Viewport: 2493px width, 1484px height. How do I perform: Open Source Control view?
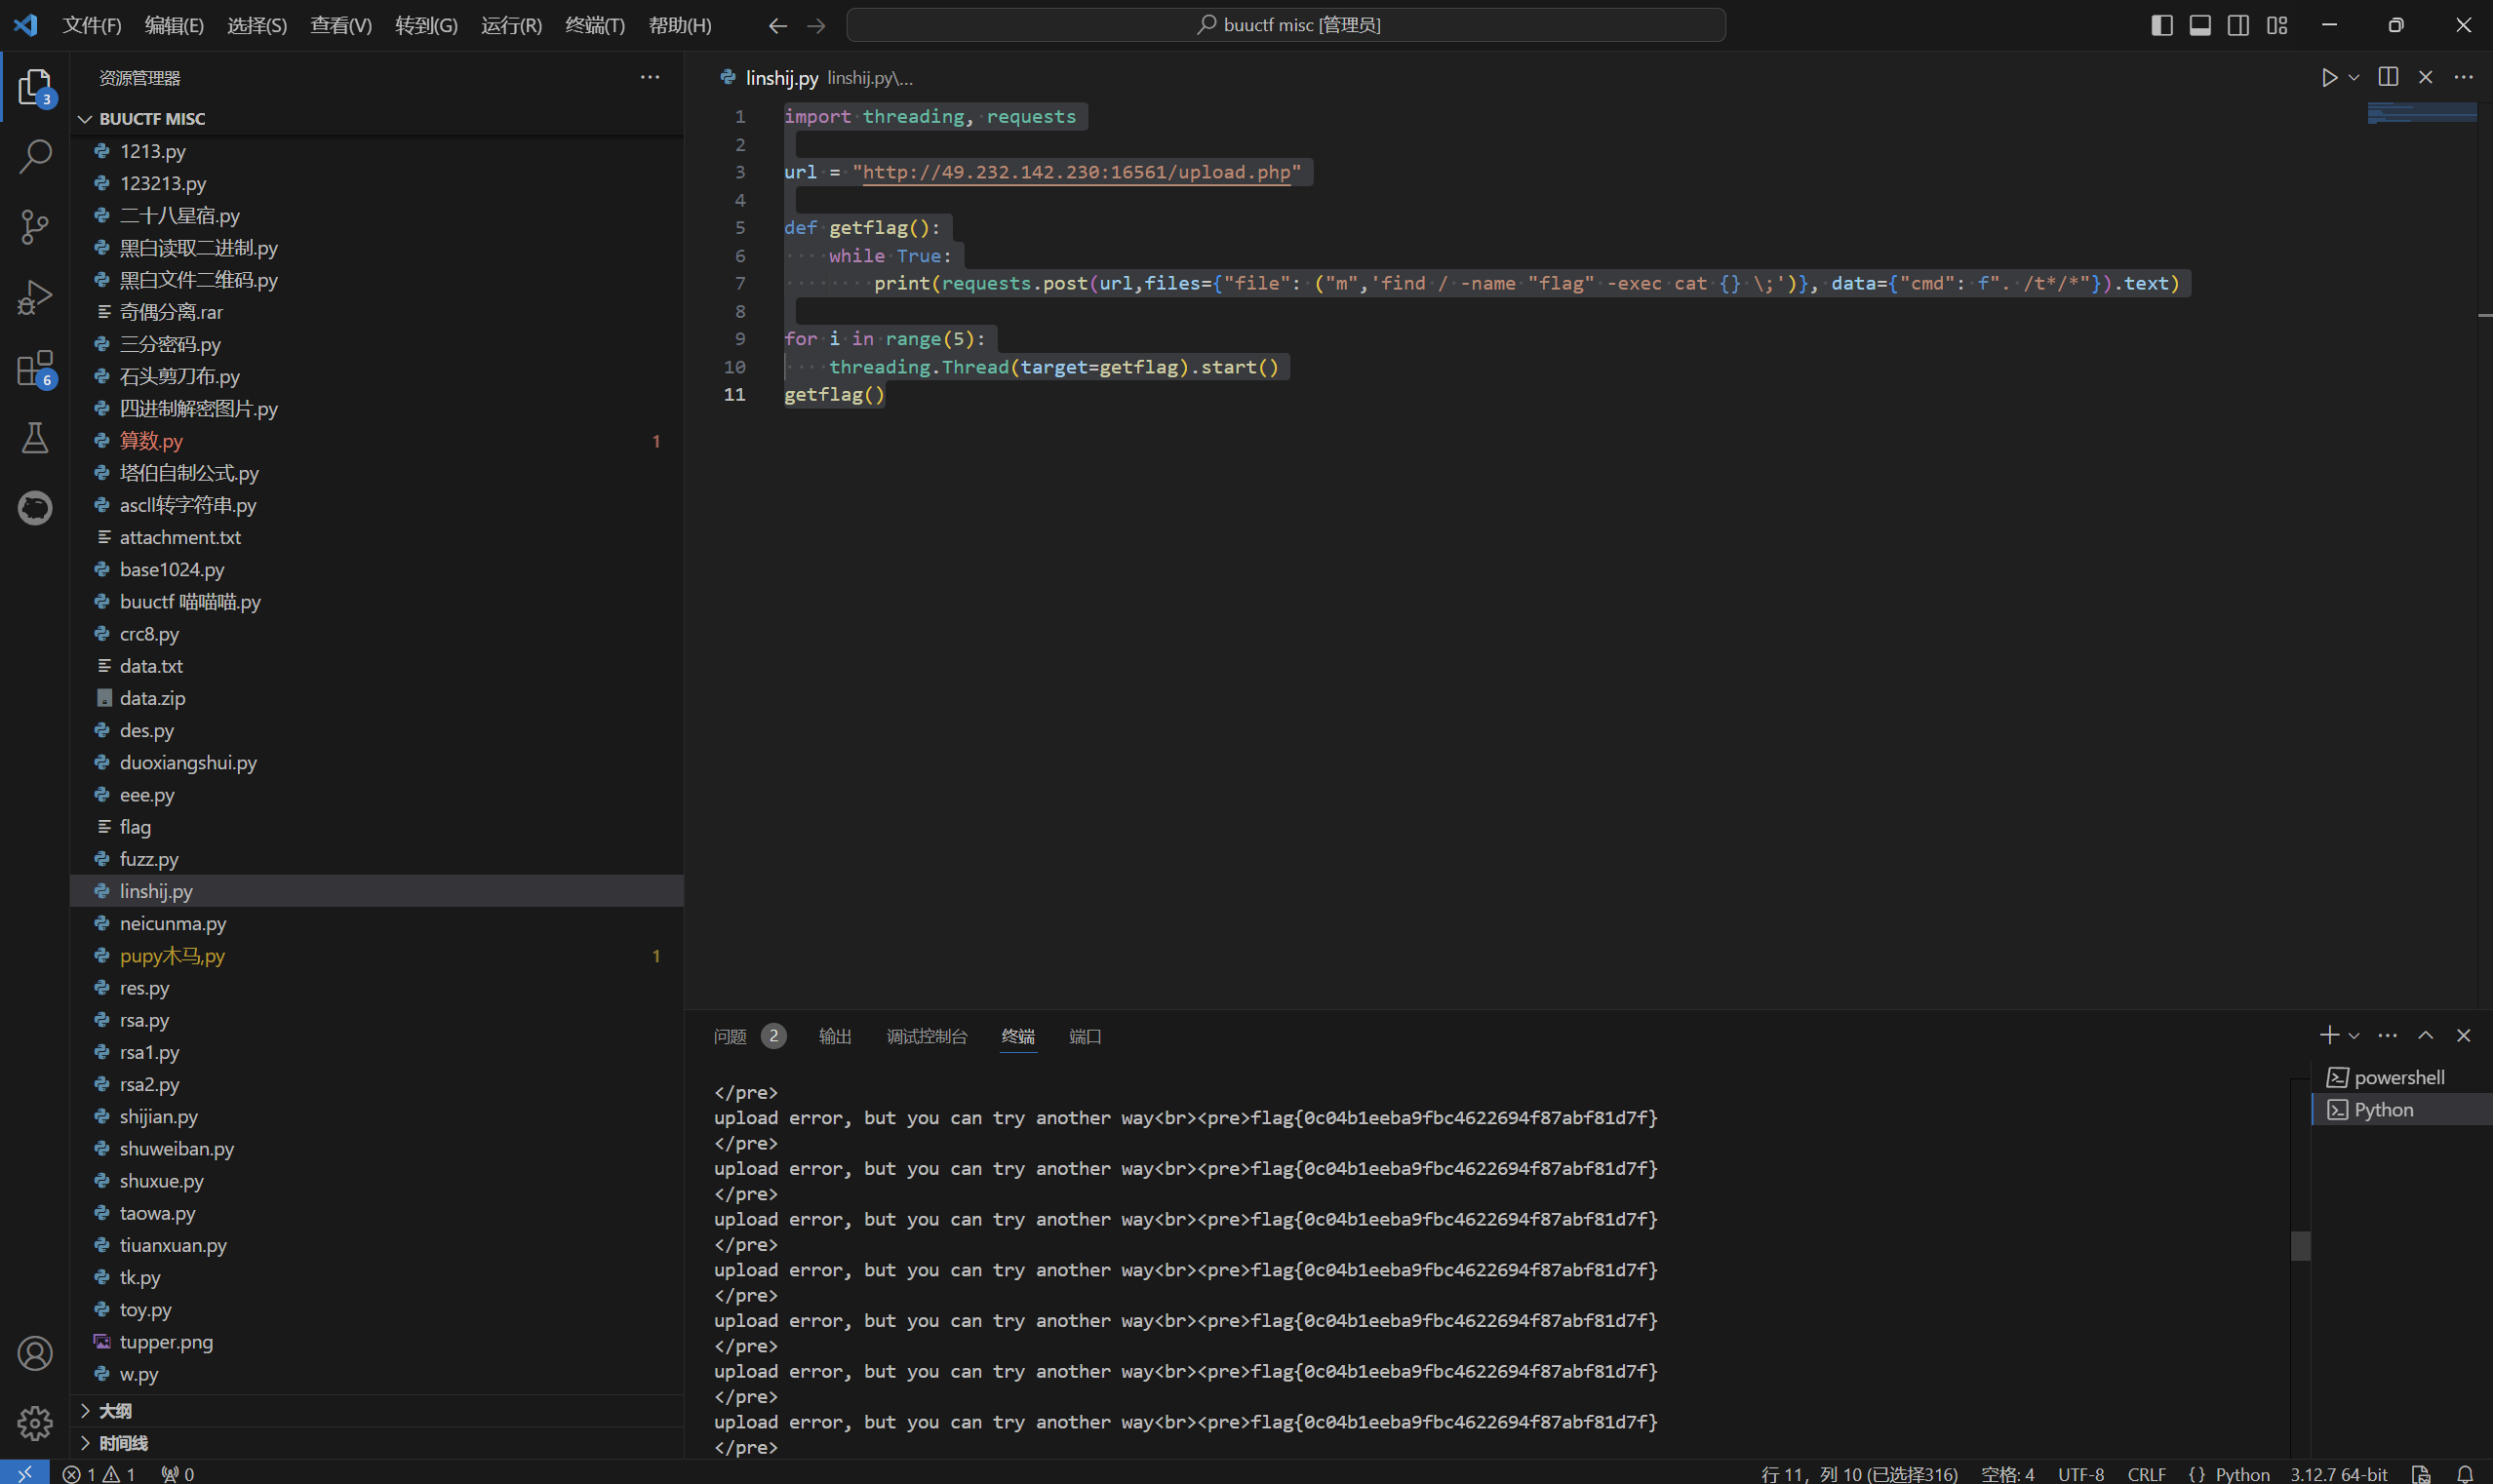[35, 227]
